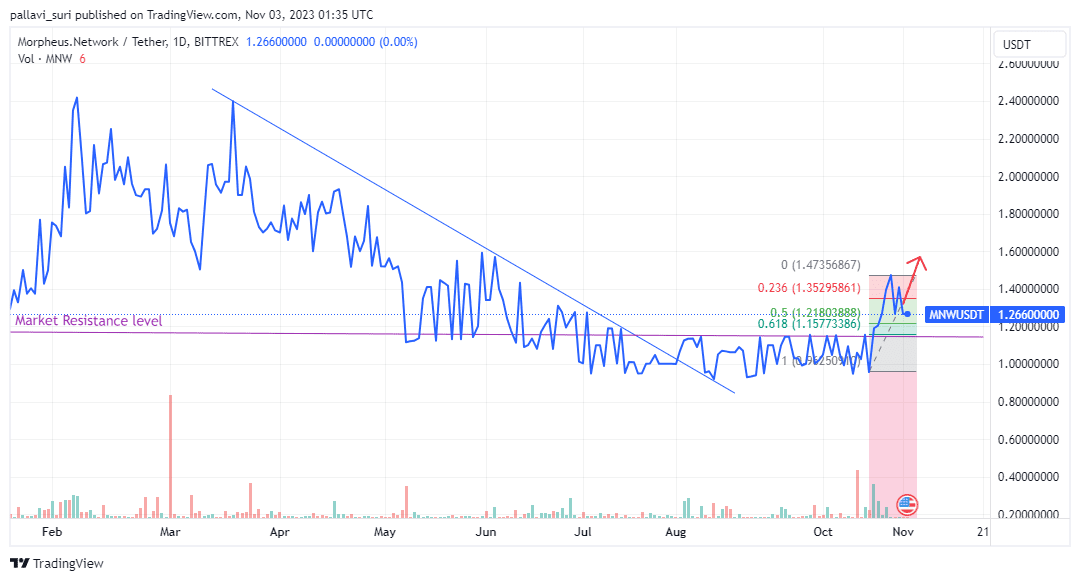Open the USDT currency selector
The image size is (1080, 581).
pos(1017,45)
